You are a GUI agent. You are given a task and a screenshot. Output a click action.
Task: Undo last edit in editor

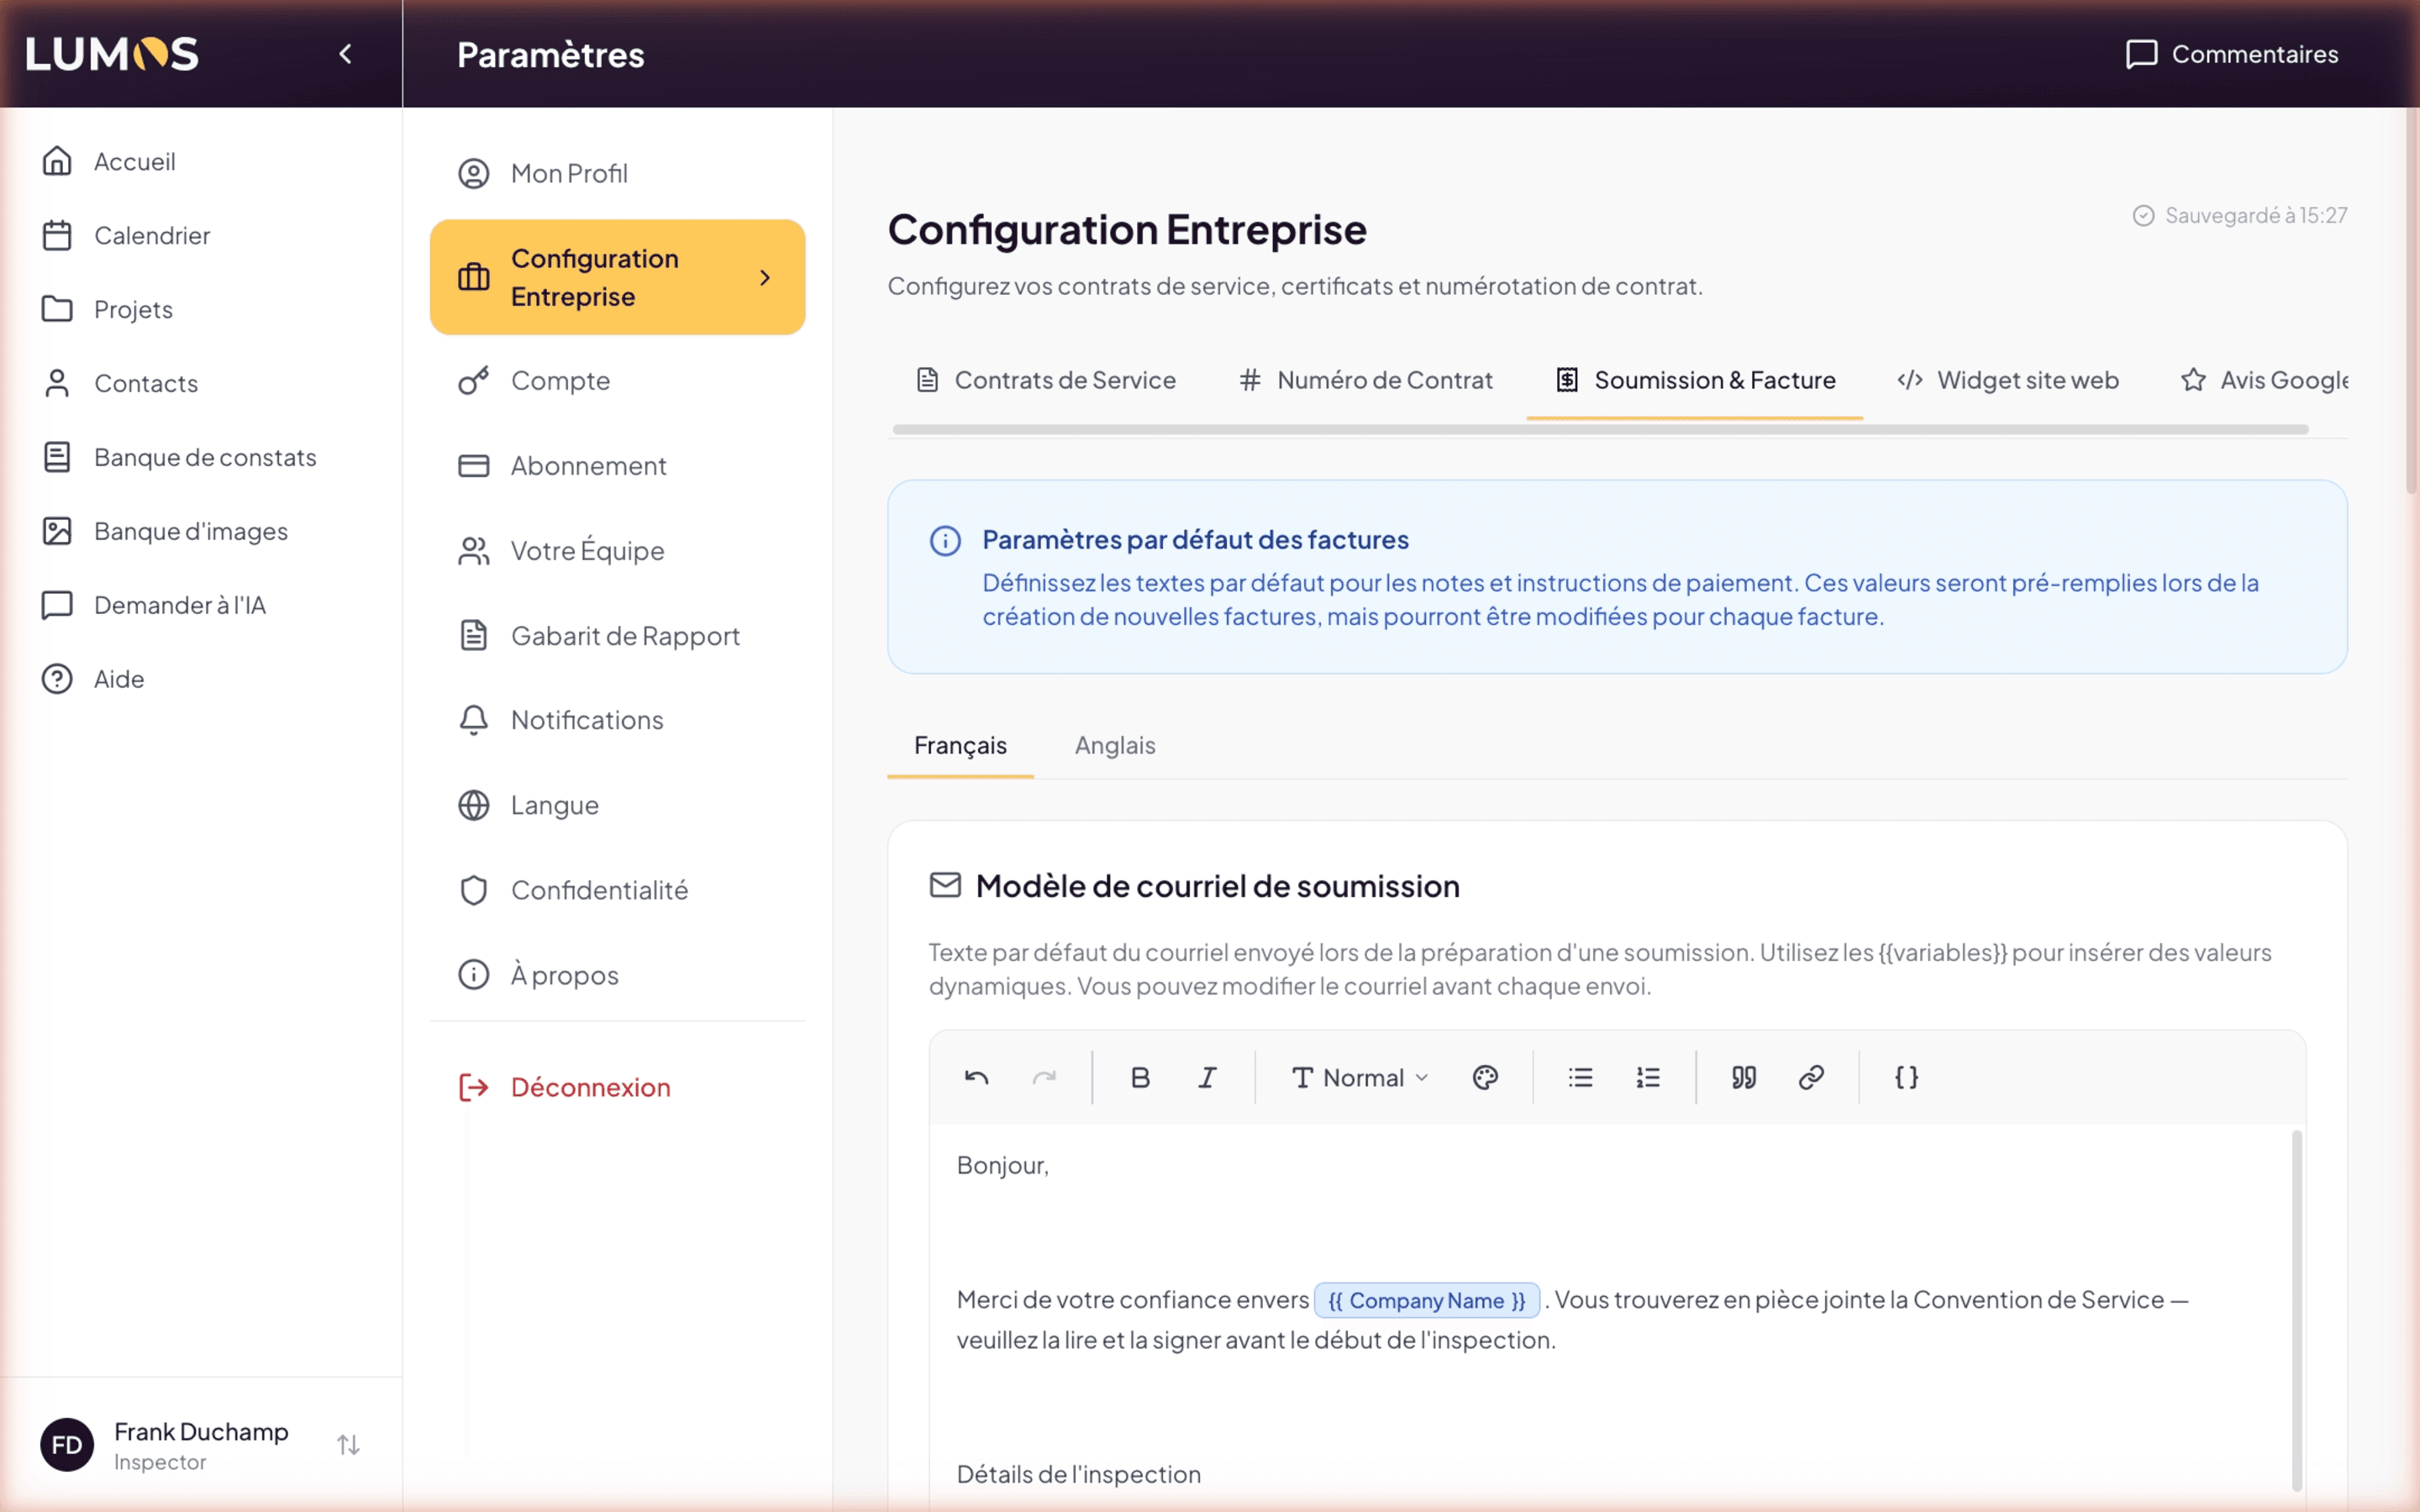pos(976,1077)
